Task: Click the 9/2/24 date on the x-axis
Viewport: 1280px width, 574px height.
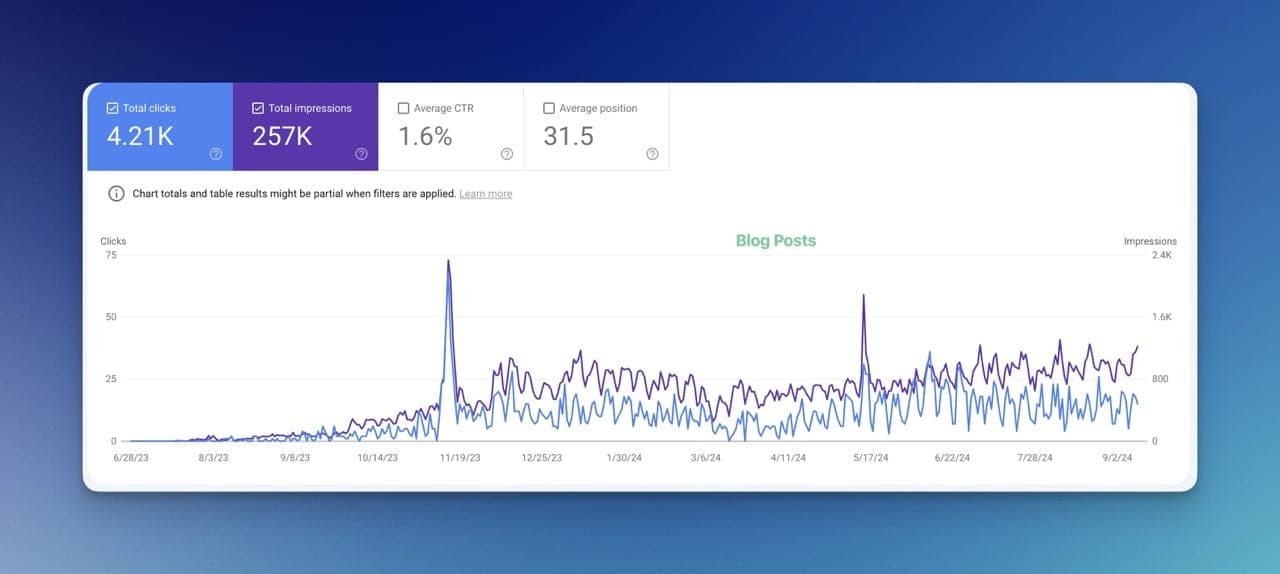Action: click(x=1117, y=458)
